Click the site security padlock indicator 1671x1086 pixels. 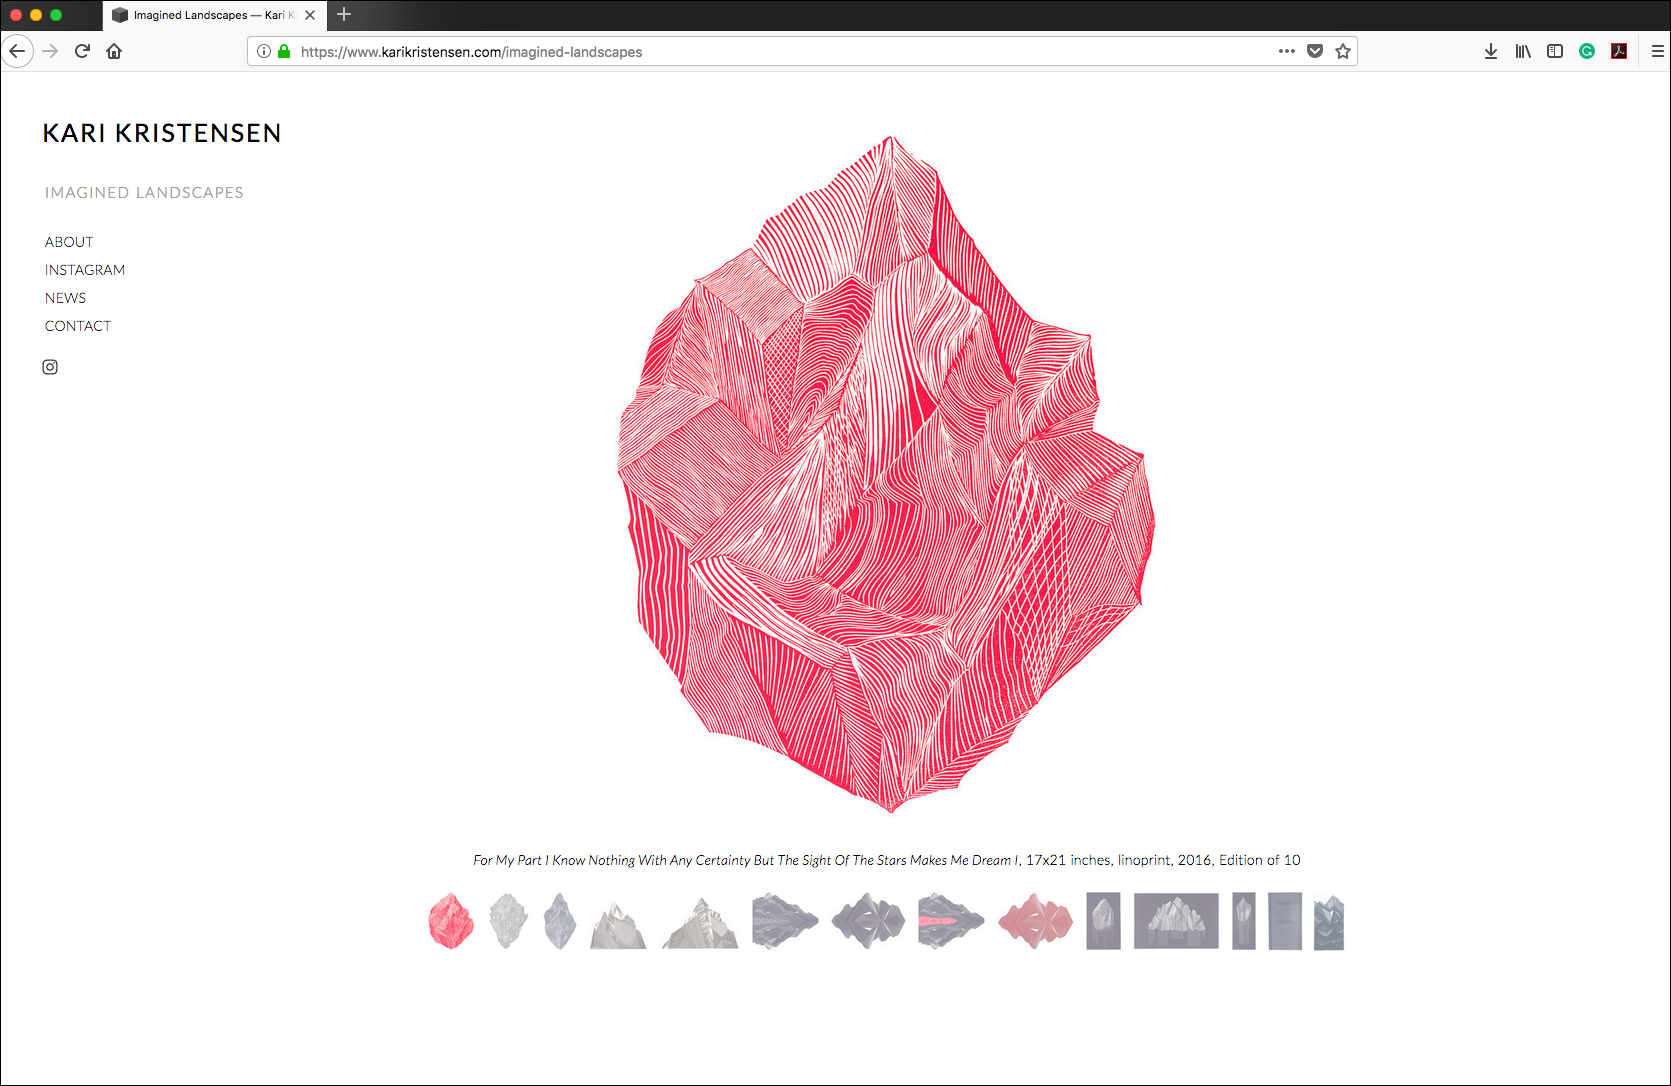click(283, 51)
